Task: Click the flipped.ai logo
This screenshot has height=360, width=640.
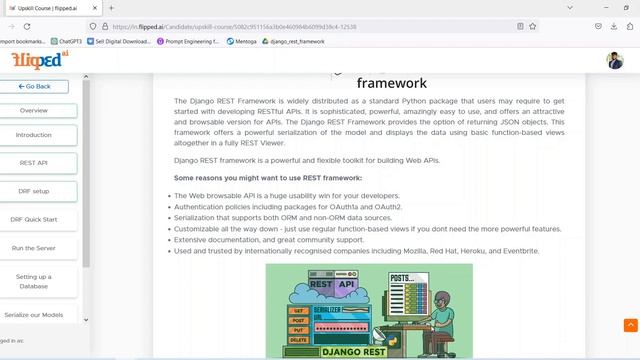Action: click(40, 60)
